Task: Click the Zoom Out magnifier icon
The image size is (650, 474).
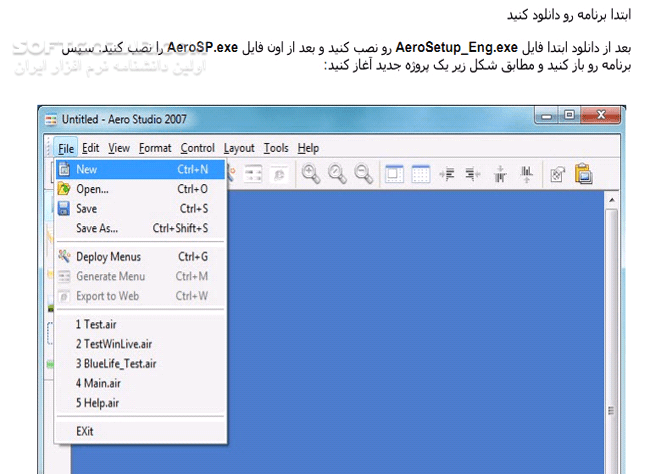Action: [x=364, y=174]
